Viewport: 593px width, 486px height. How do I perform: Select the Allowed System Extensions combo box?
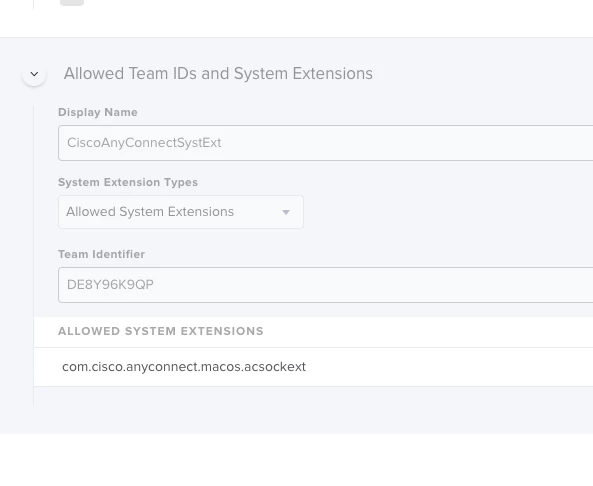[181, 212]
